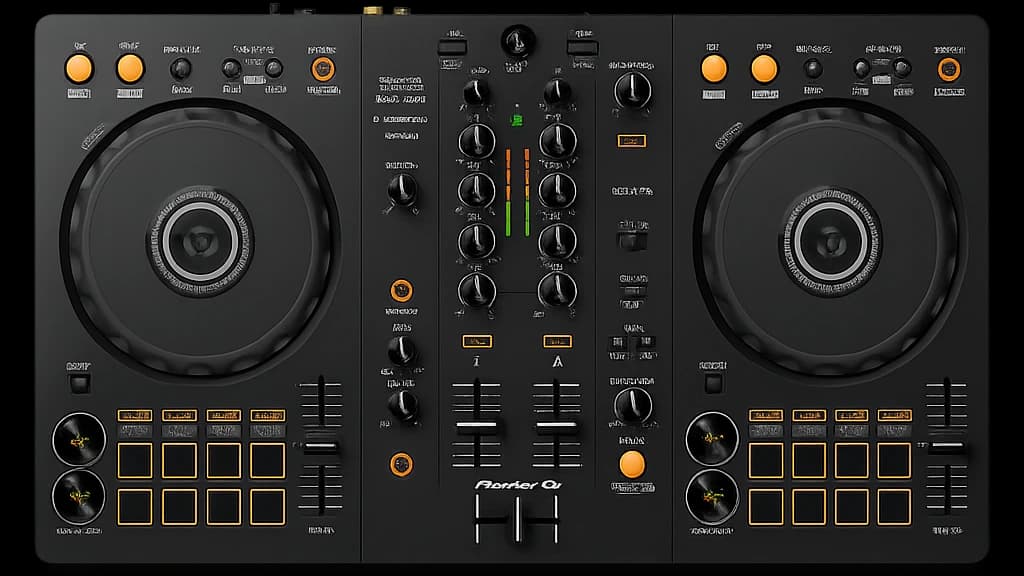The width and height of the screenshot is (1024, 576).
Task: Tap the lower round vinyl button on left deck
Action: (78, 496)
